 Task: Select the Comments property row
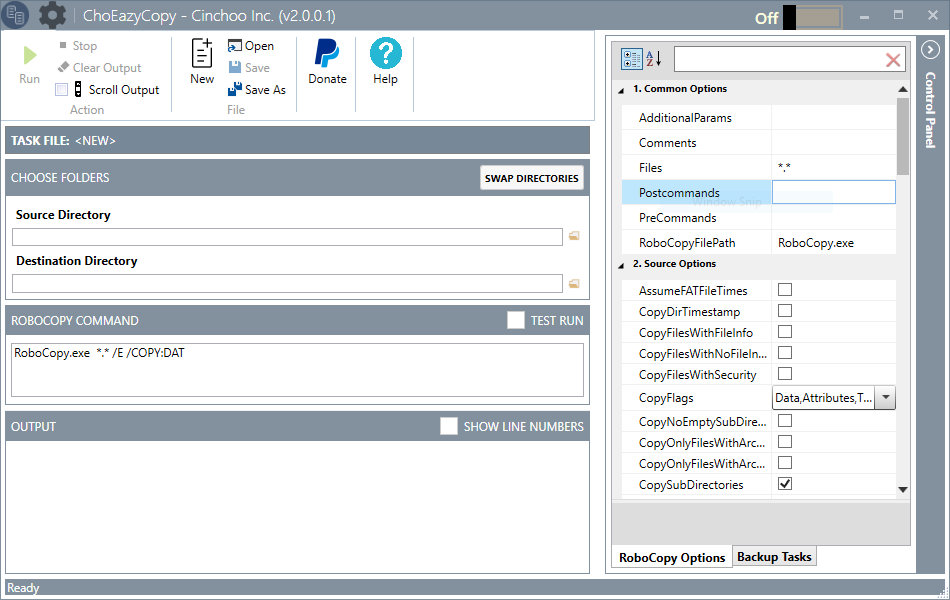(x=759, y=142)
